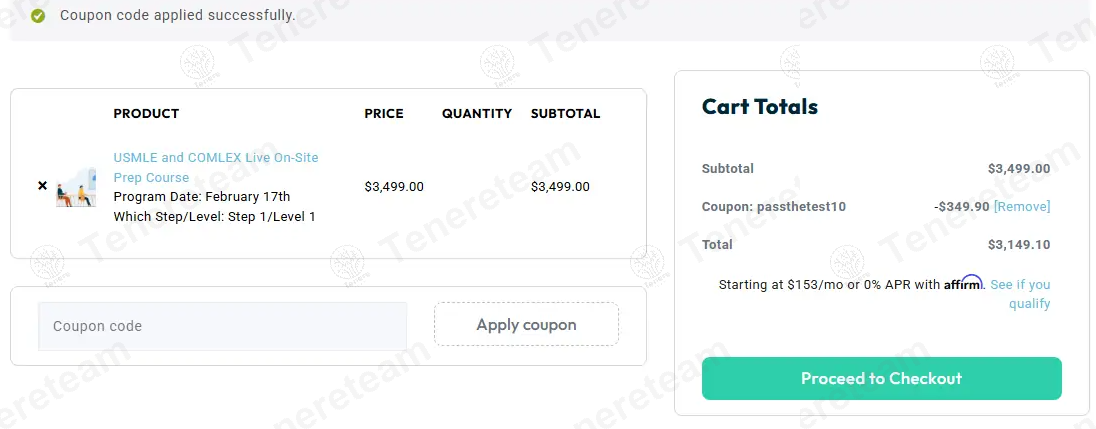The image size is (1096, 429).
Task: Click the PRICE column header
Action: (x=384, y=114)
